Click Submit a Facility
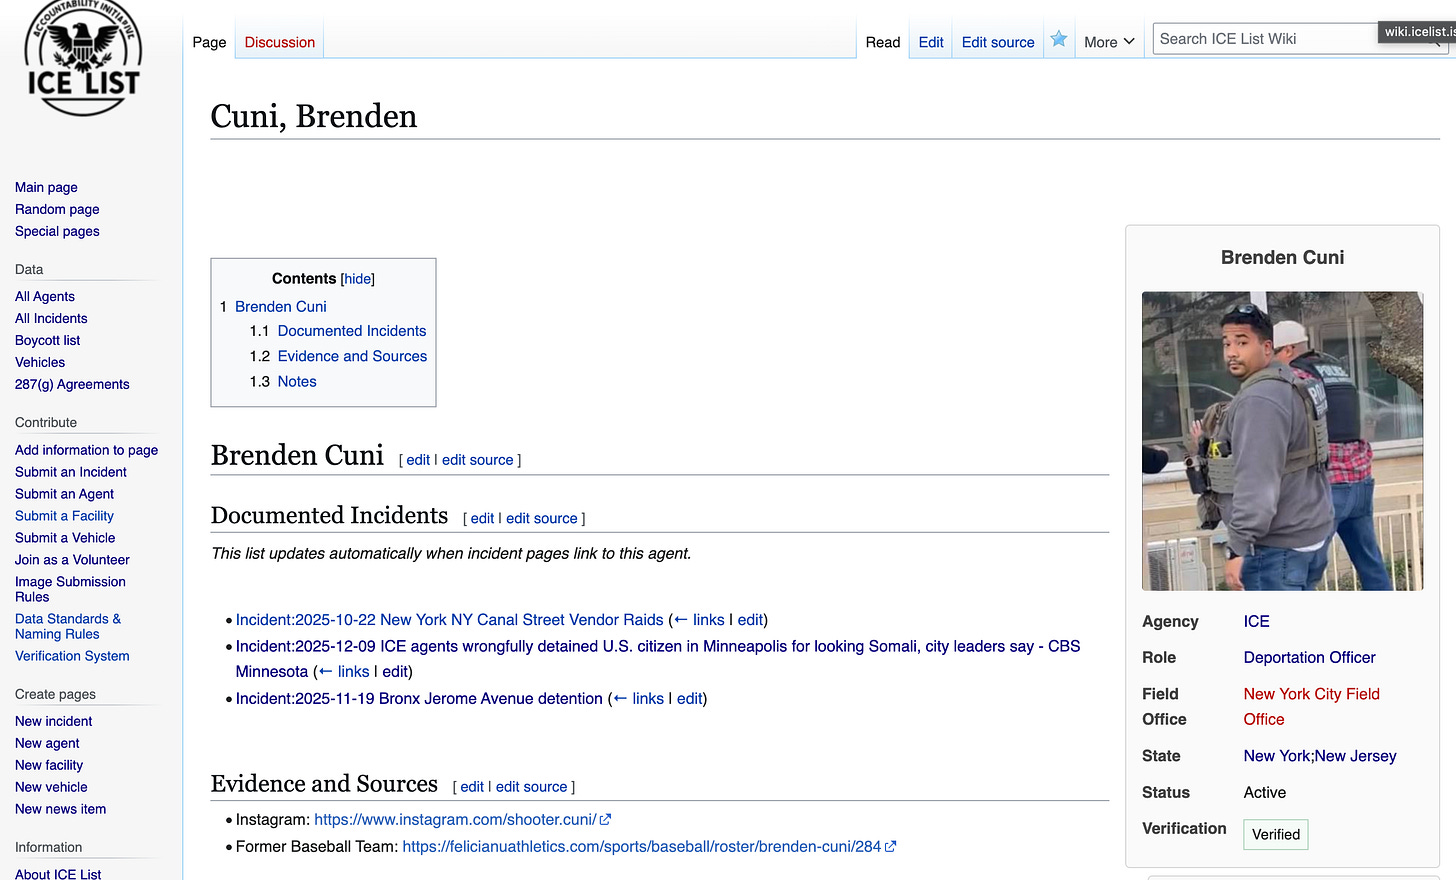Image resolution: width=1456 pixels, height=880 pixels. pyautogui.click(x=64, y=516)
